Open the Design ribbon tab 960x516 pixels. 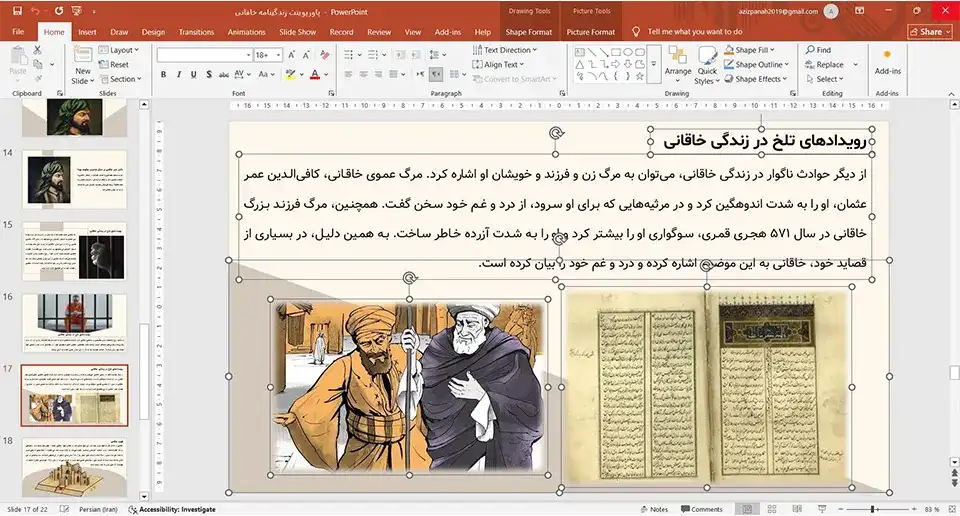[x=153, y=32]
